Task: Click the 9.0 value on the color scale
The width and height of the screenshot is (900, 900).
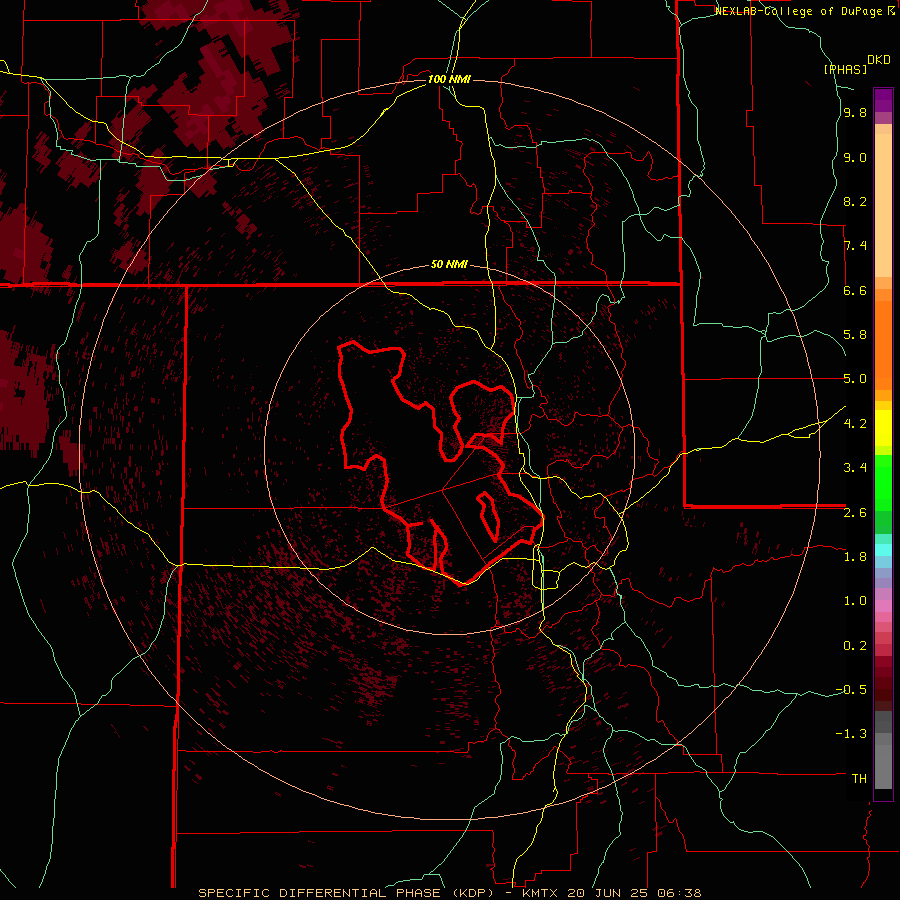Action: [855, 158]
